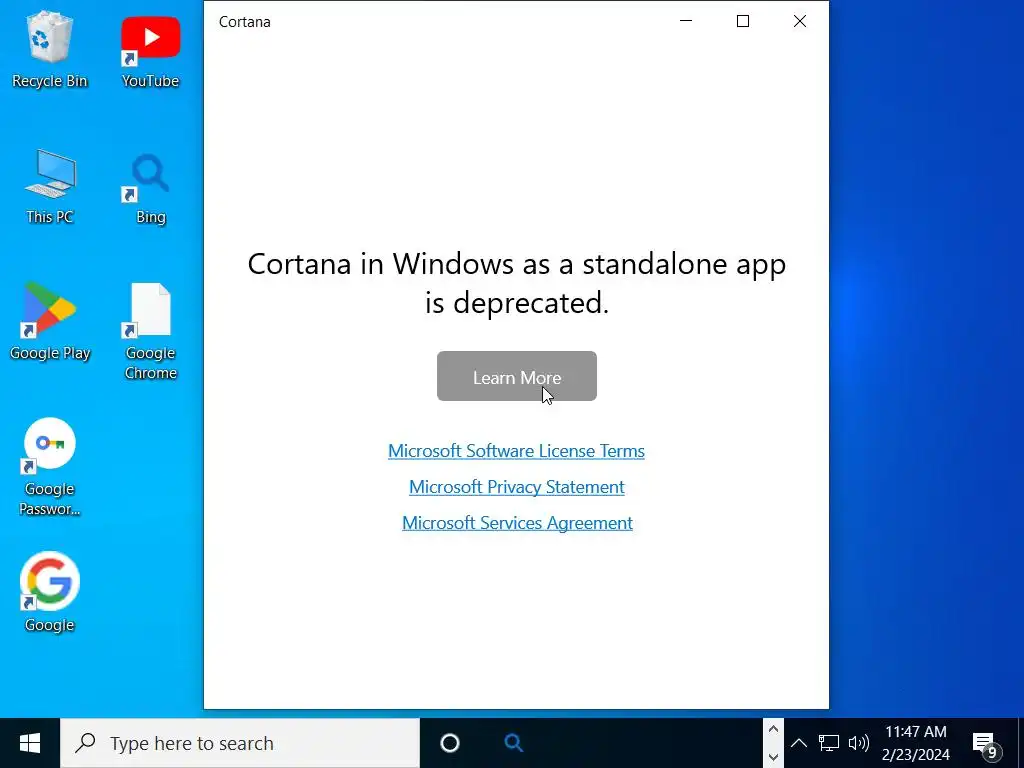Click the taskbar overflow up arrow
This screenshot has height=768, width=1024.
tap(773, 729)
